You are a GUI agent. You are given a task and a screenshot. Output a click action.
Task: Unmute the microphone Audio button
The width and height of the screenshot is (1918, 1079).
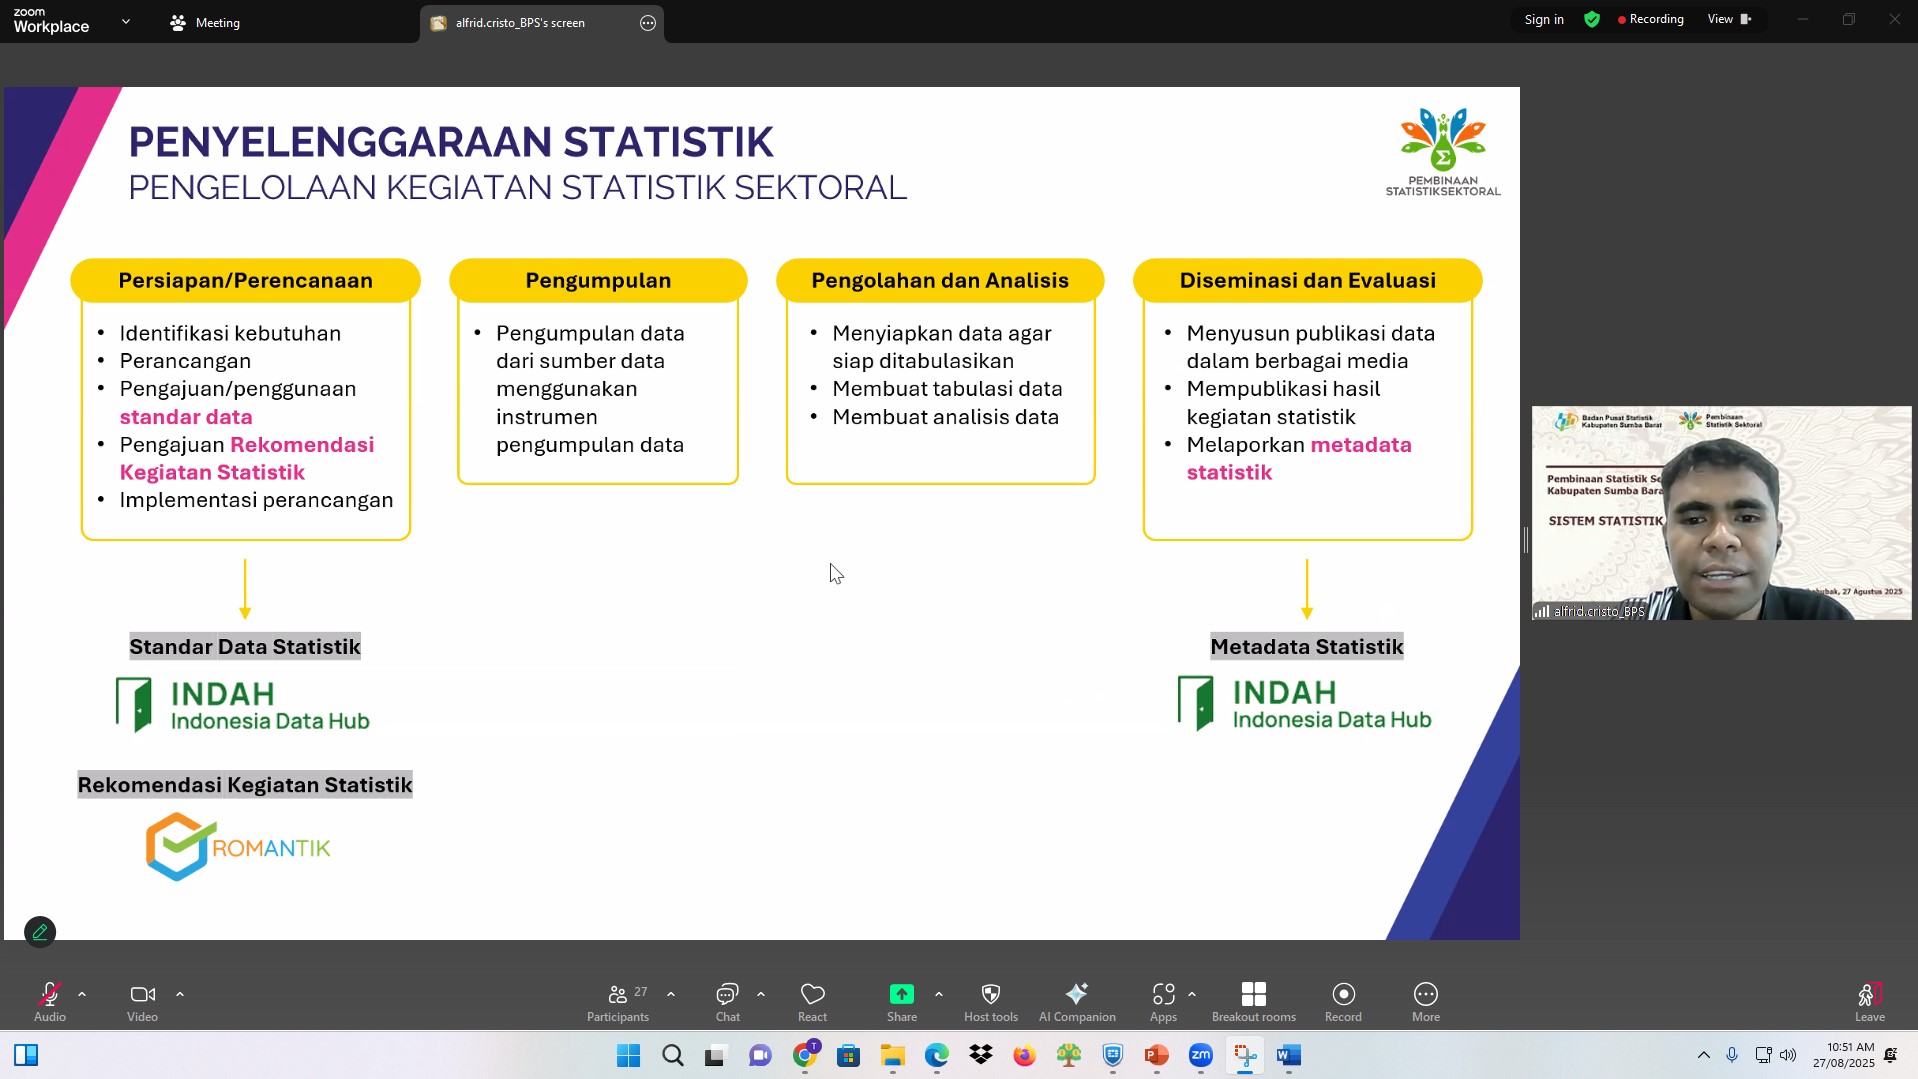pos(49,1001)
